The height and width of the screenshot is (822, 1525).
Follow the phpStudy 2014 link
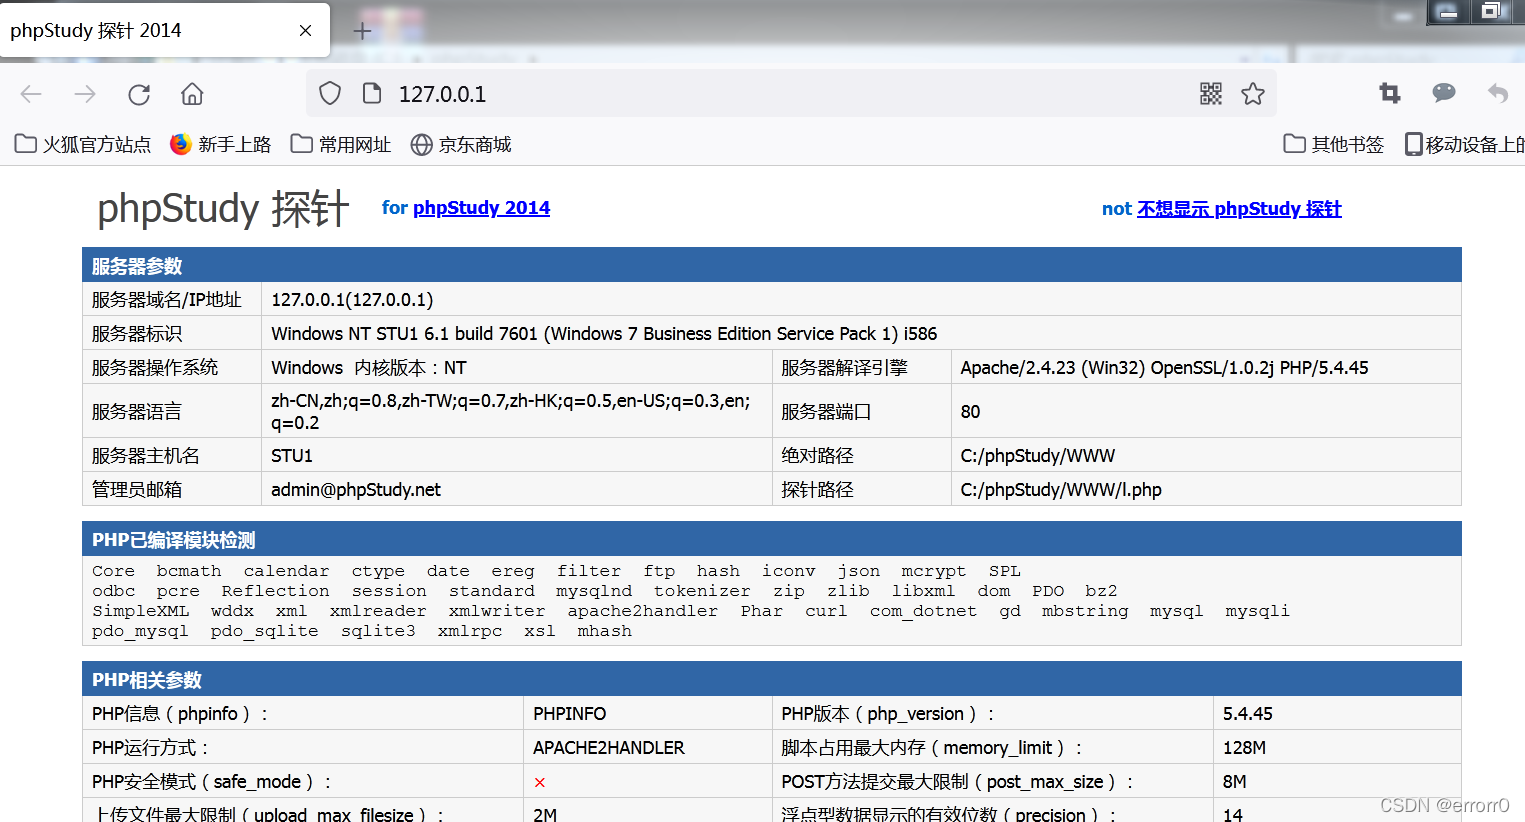pyautogui.click(x=481, y=208)
